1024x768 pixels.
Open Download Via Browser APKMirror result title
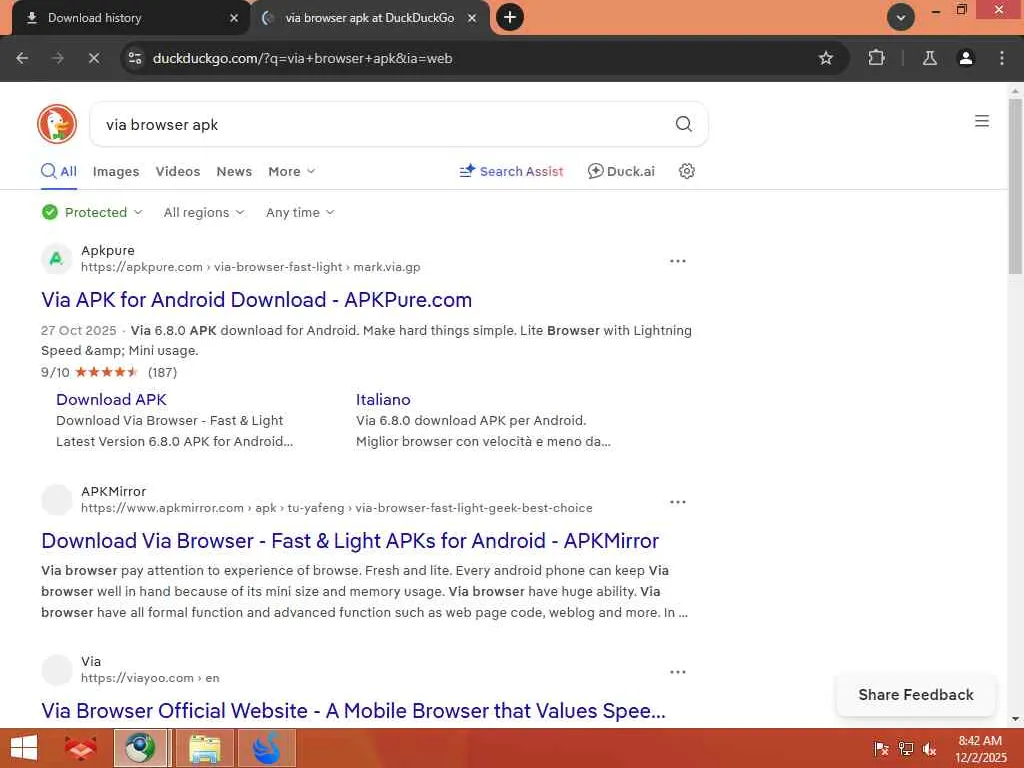[x=350, y=541]
